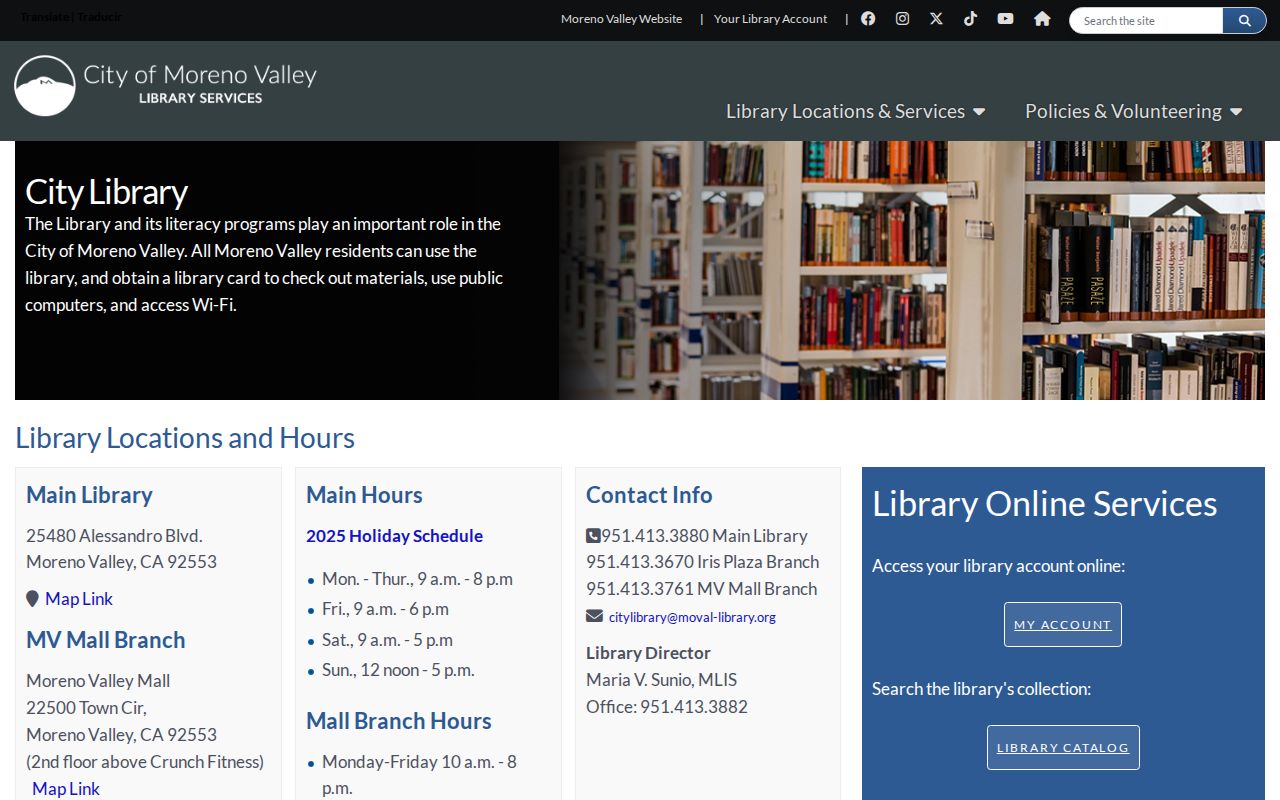The image size is (1280, 800).
Task: Click the City of Moreno Valley logo
Action: pos(165,85)
